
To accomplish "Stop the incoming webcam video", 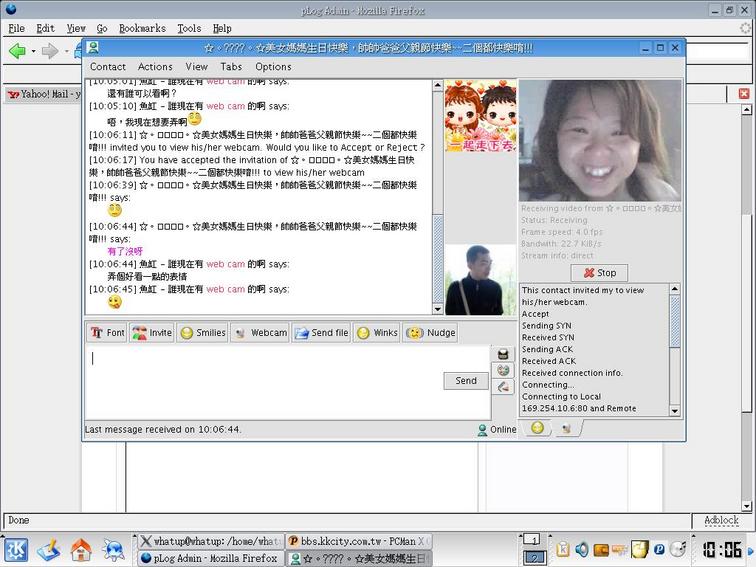I will tap(599, 273).
